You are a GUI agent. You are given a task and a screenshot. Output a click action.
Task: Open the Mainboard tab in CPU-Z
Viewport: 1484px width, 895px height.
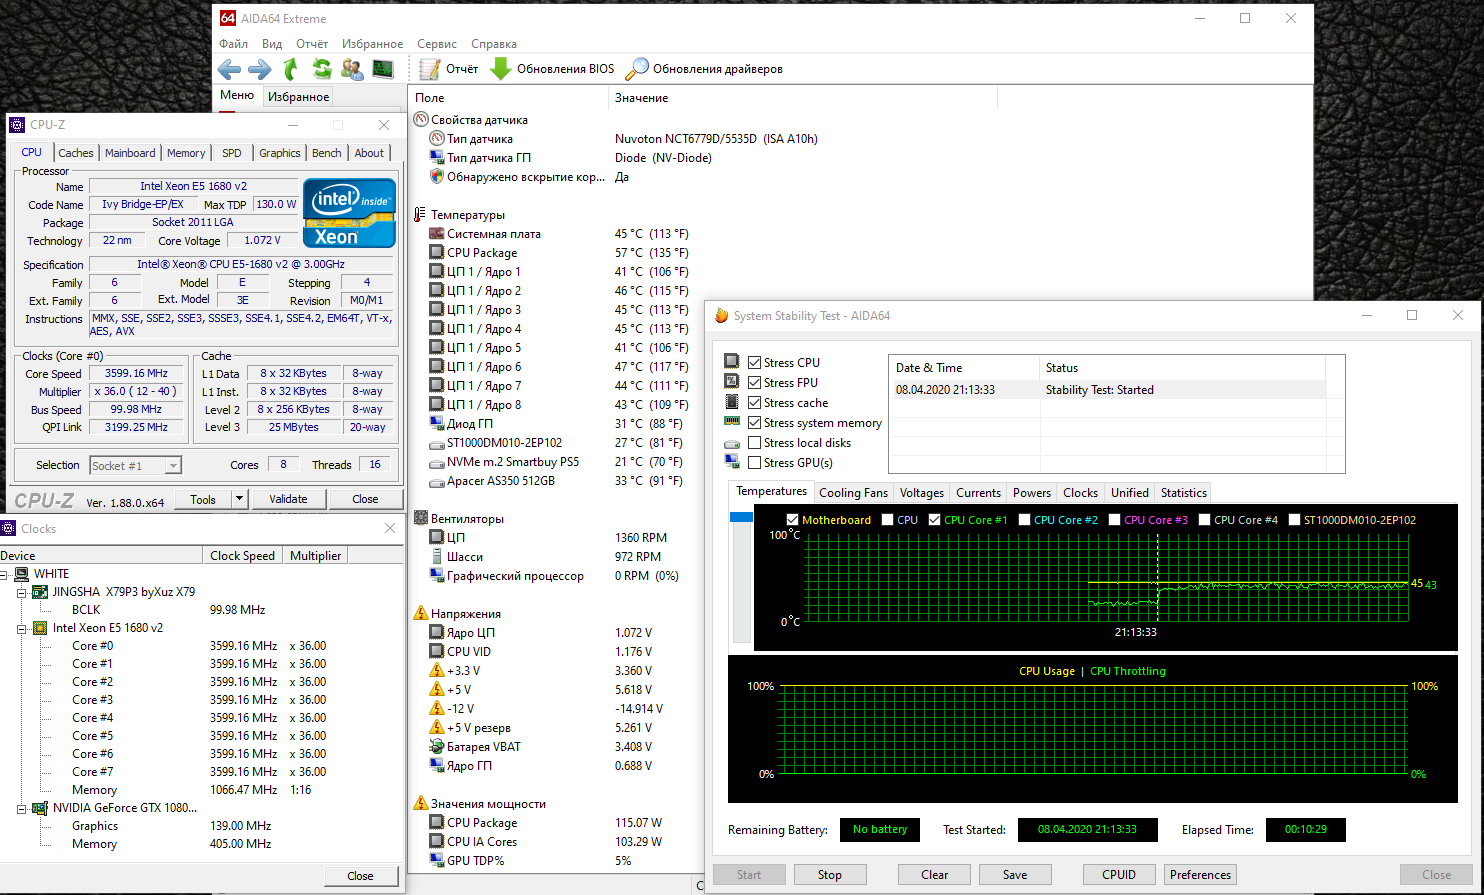coord(130,153)
